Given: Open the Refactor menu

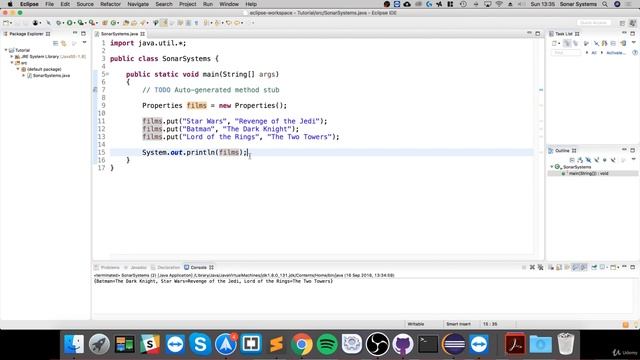Looking at the screenshot, I should (110, 4).
